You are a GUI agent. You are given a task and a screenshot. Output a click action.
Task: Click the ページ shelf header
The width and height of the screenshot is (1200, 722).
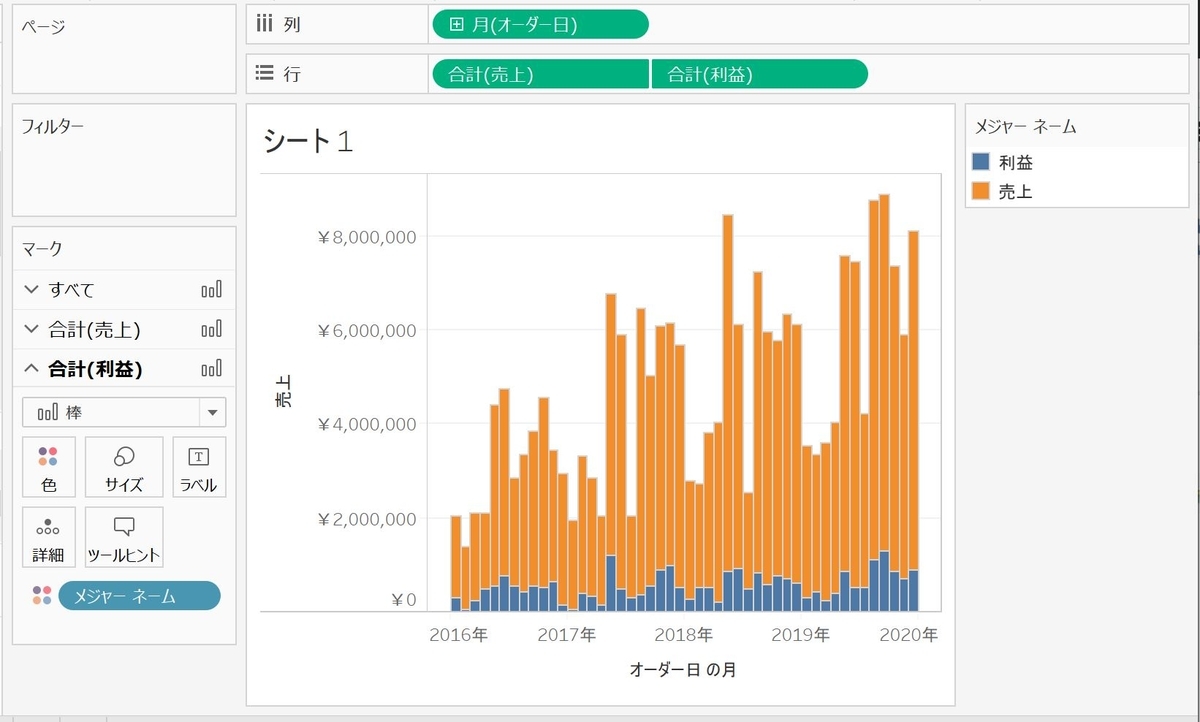(x=43, y=26)
